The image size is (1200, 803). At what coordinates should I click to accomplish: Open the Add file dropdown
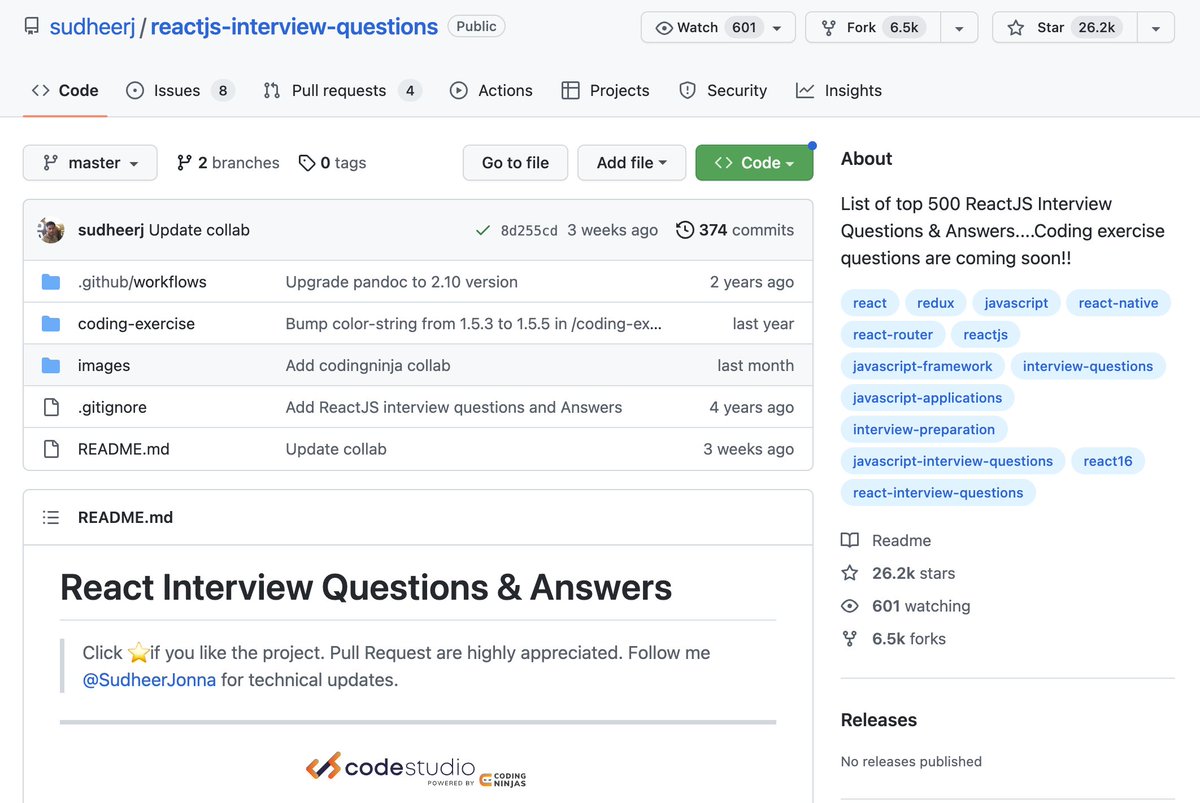click(632, 163)
